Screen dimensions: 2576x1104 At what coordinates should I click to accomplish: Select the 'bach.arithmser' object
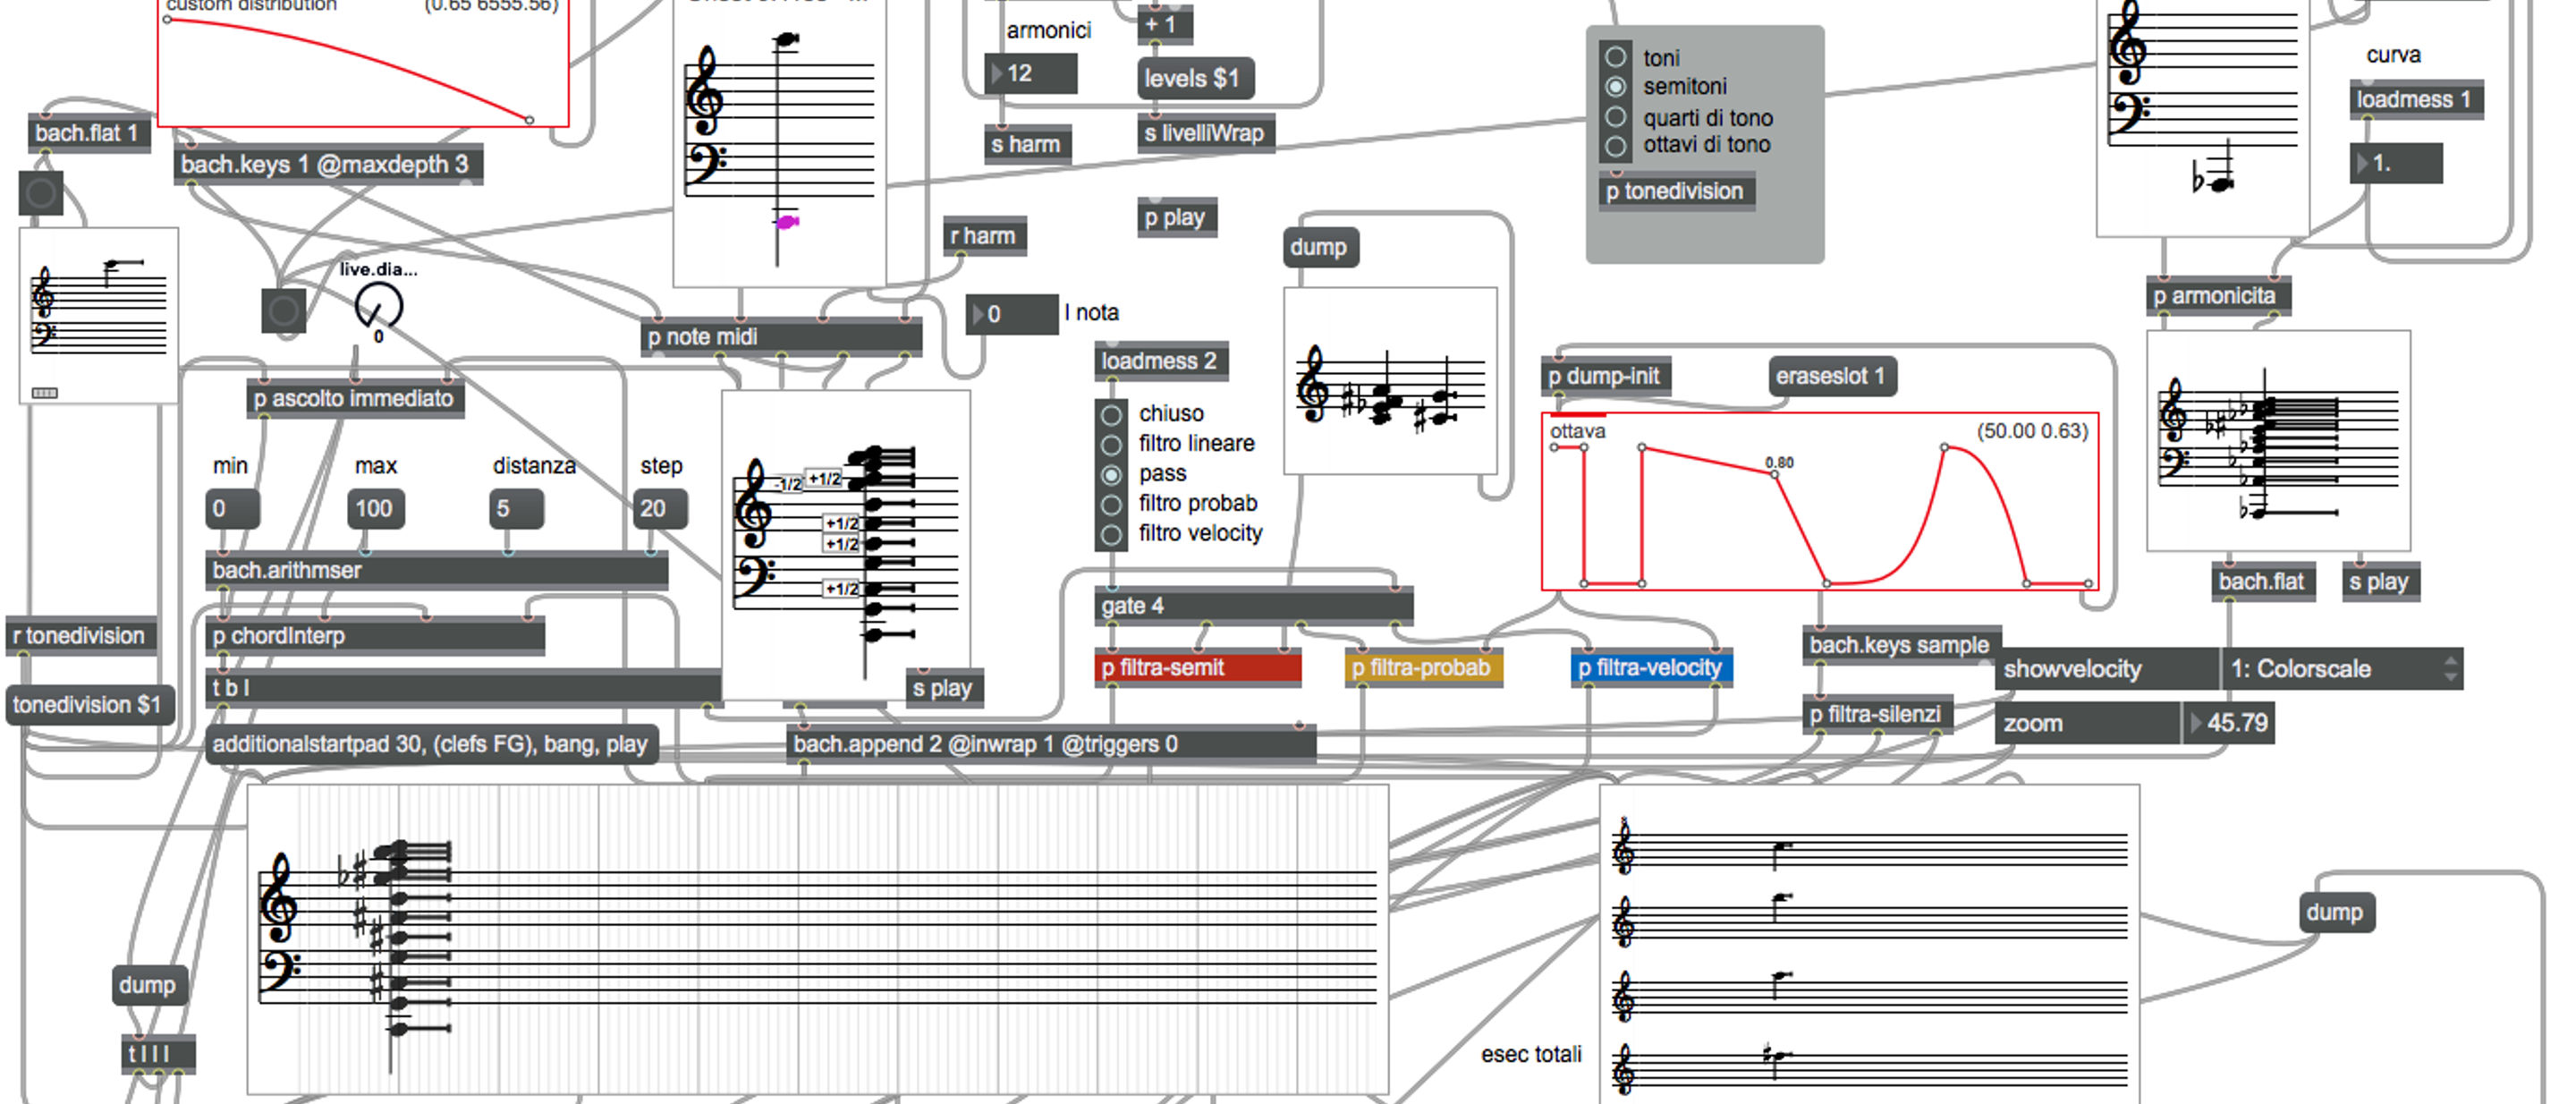coord(437,570)
